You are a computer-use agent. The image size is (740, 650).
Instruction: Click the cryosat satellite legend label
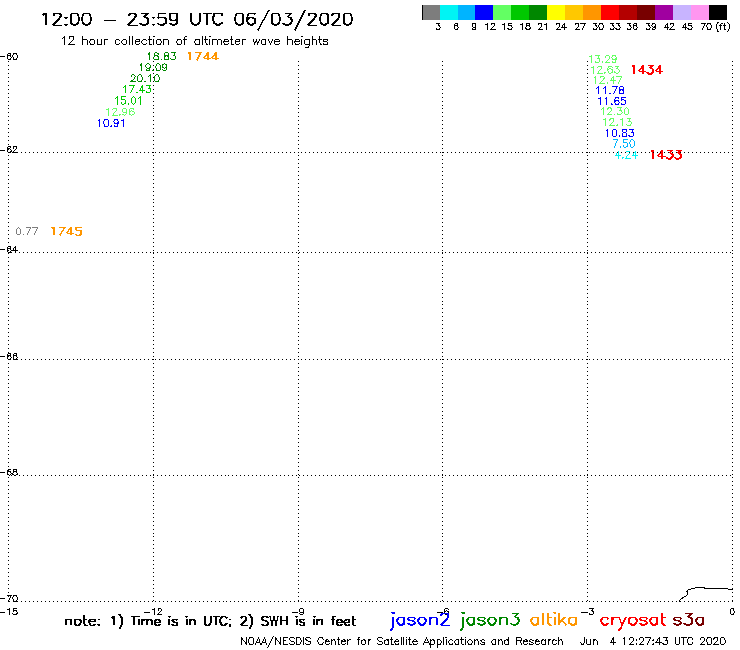[633, 621]
